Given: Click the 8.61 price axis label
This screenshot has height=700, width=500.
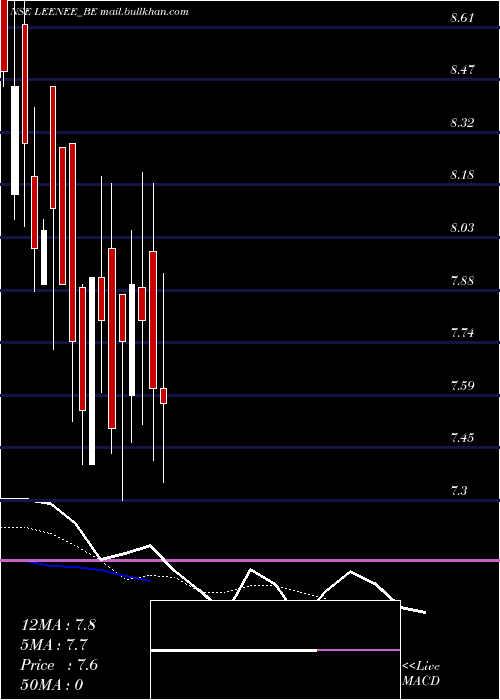Looking at the screenshot, I should (462, 18).
